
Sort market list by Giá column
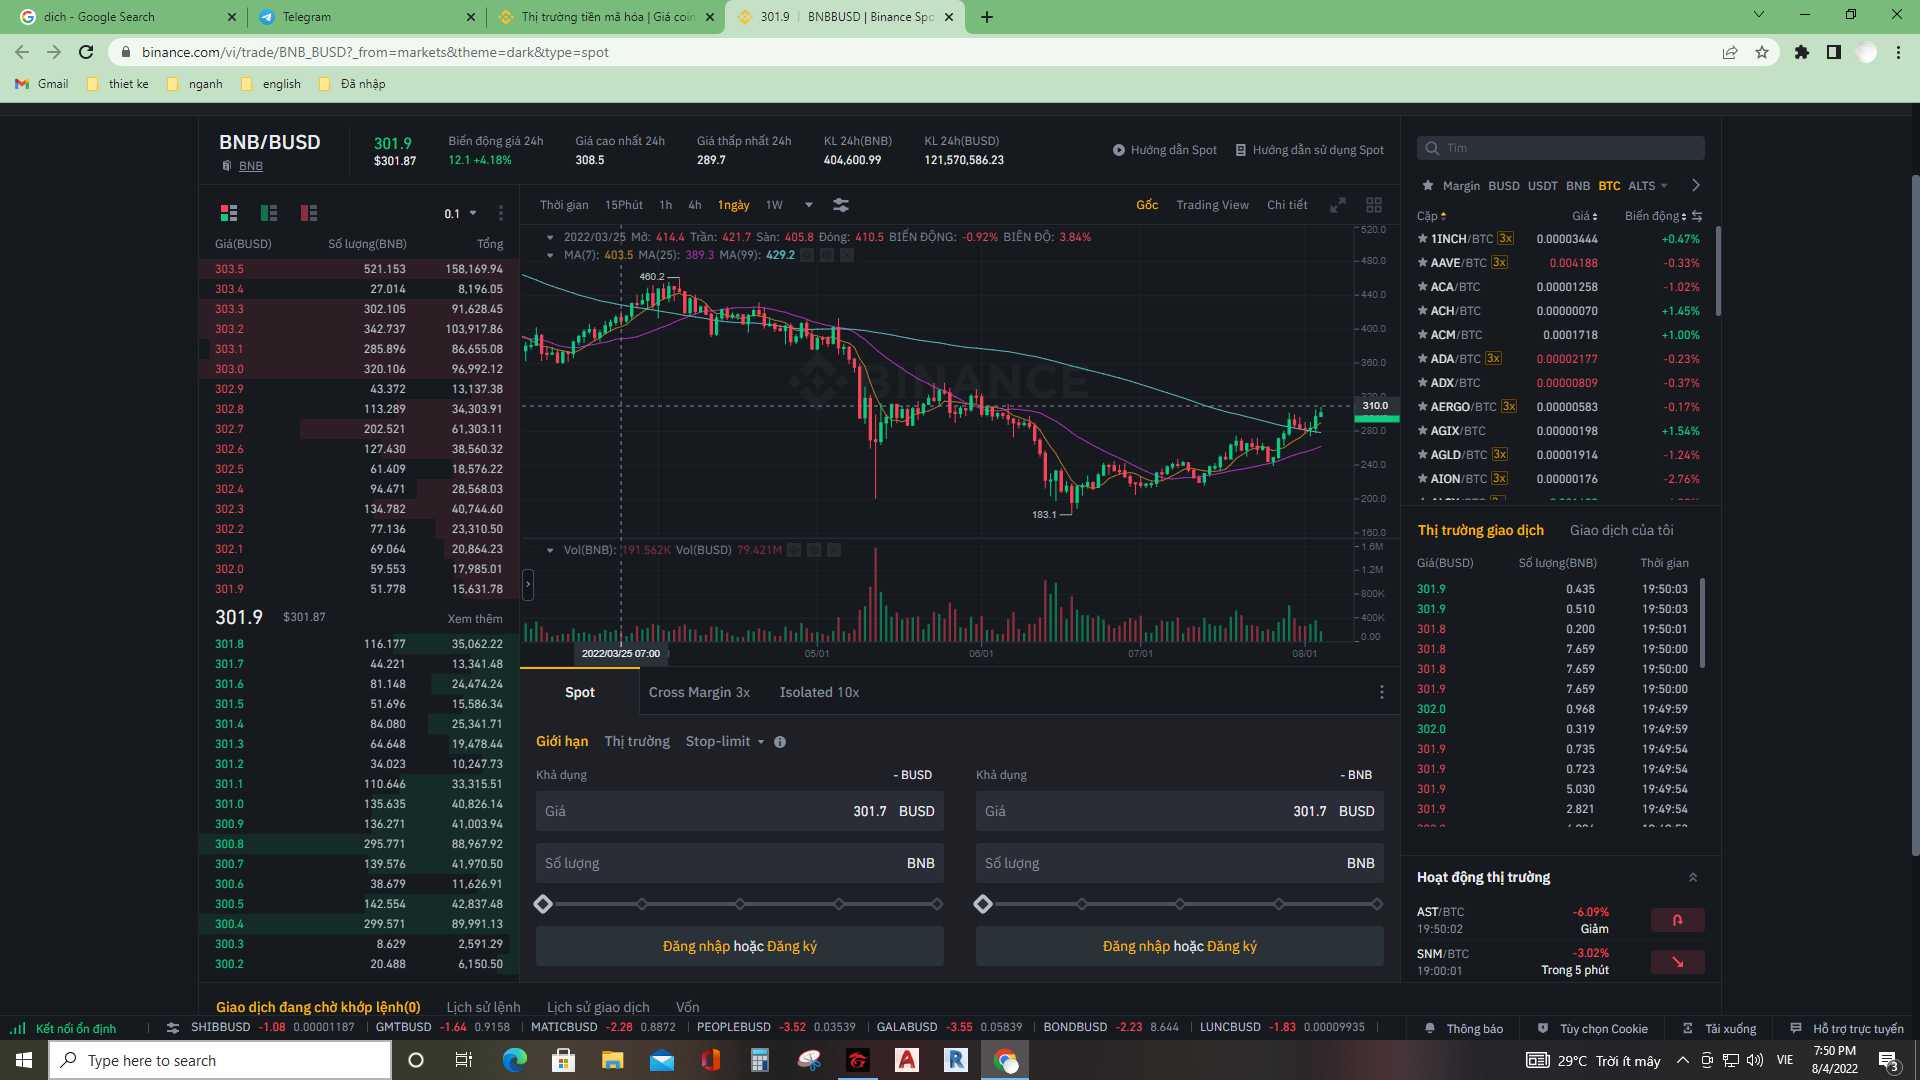pyautogui.click(x=1585, y=216)
